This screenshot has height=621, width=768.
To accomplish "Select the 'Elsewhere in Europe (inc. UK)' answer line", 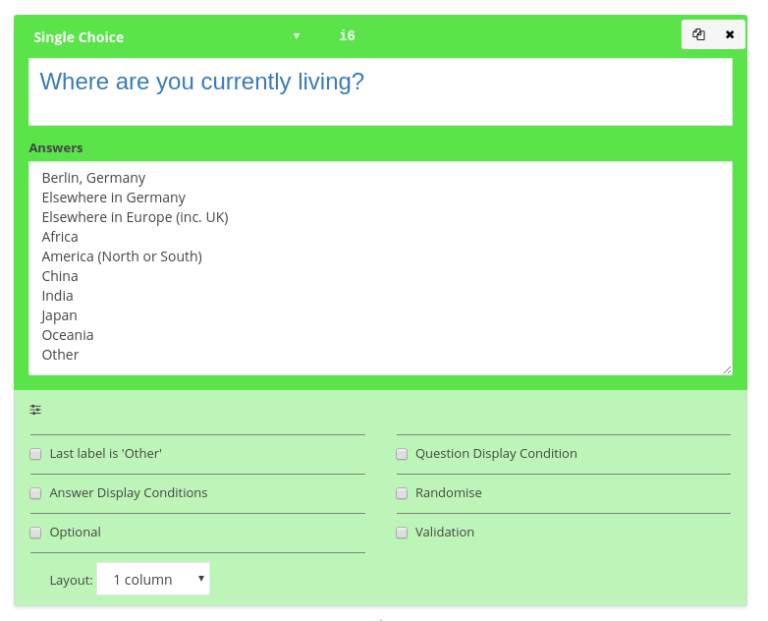I will click(x=135, y=217).
